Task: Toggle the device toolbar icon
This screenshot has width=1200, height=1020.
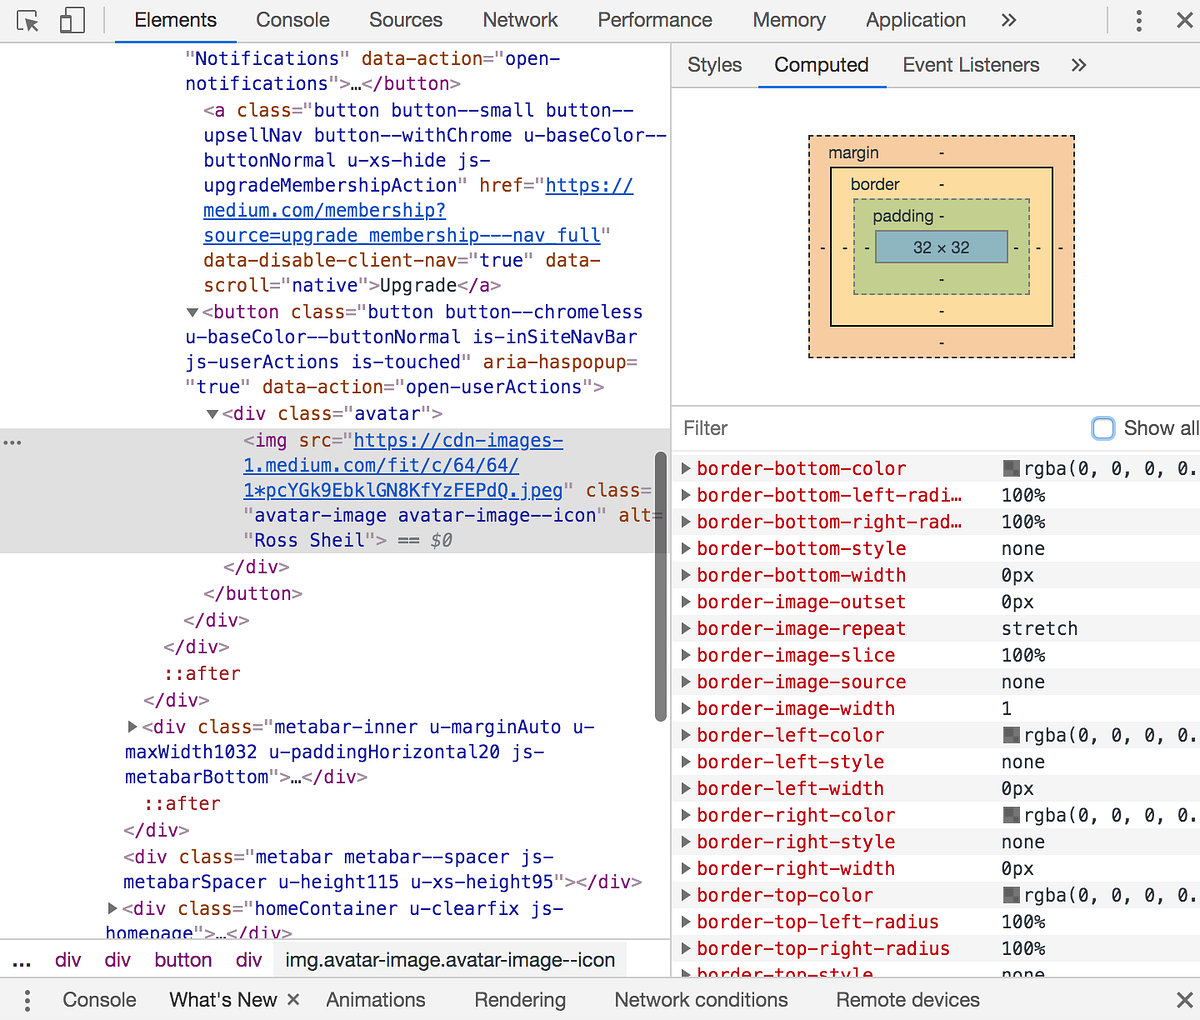Action: (x=72, y=20)
